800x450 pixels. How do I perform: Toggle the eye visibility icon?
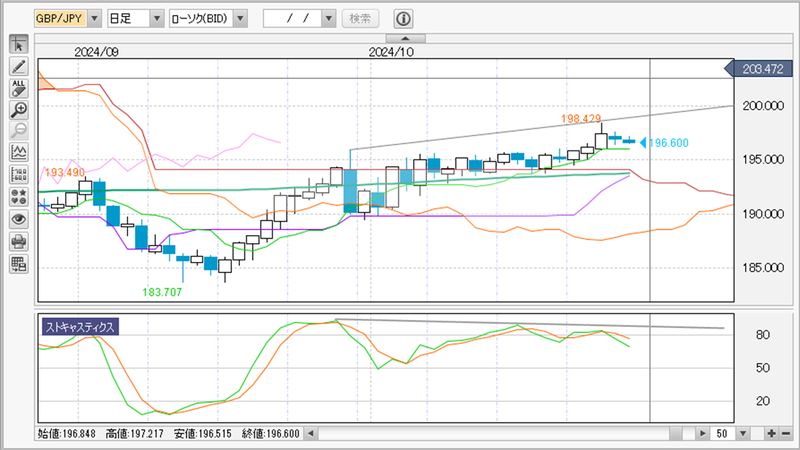18,219
